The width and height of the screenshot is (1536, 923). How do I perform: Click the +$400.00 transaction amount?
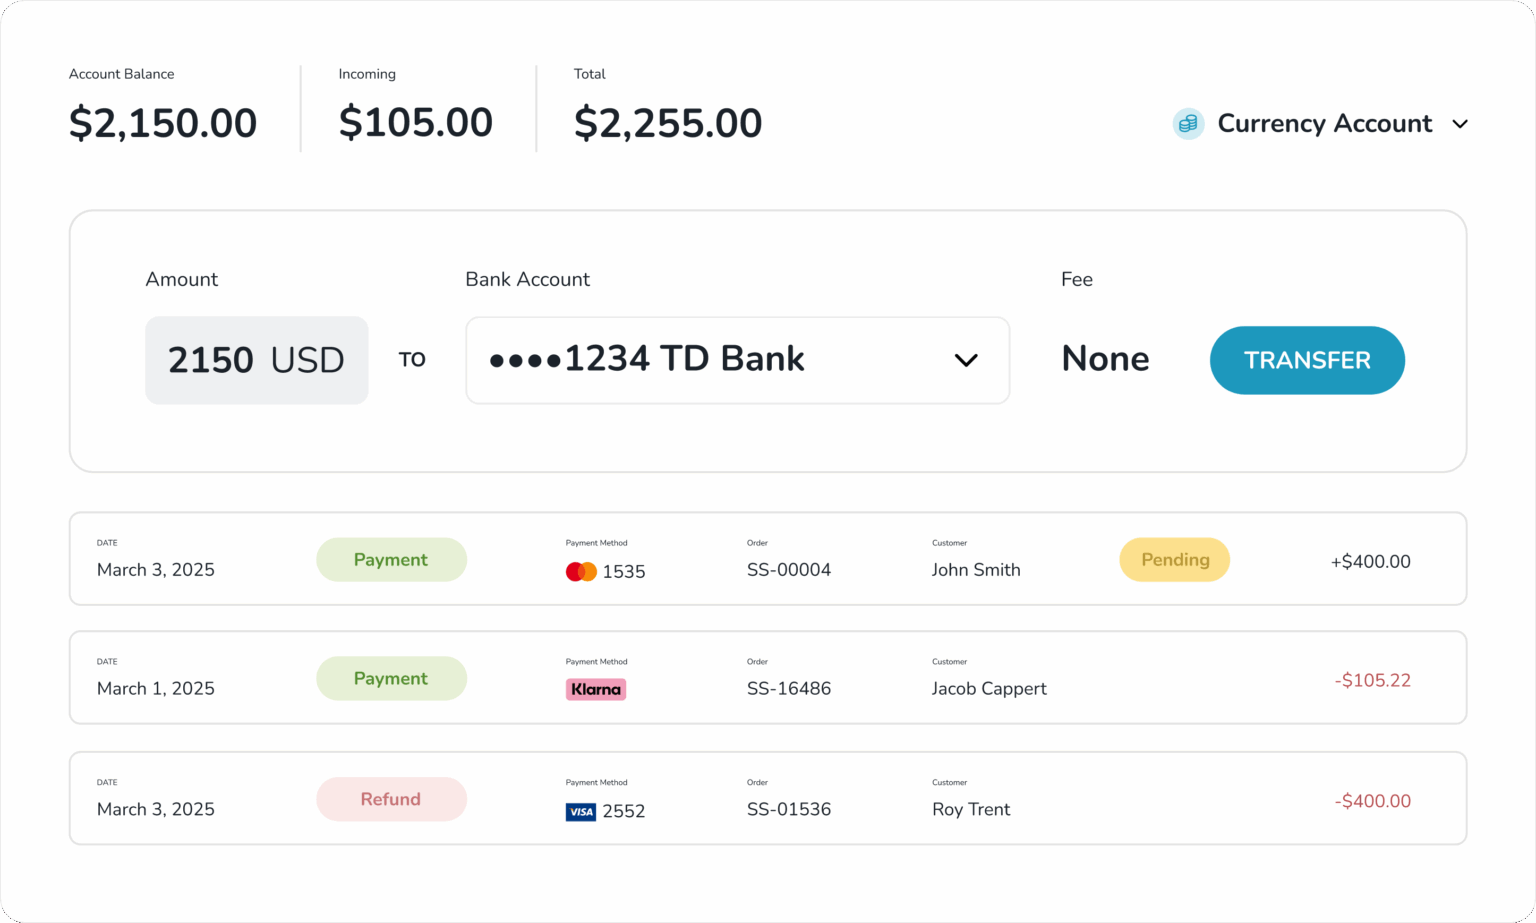(1370, 562)
